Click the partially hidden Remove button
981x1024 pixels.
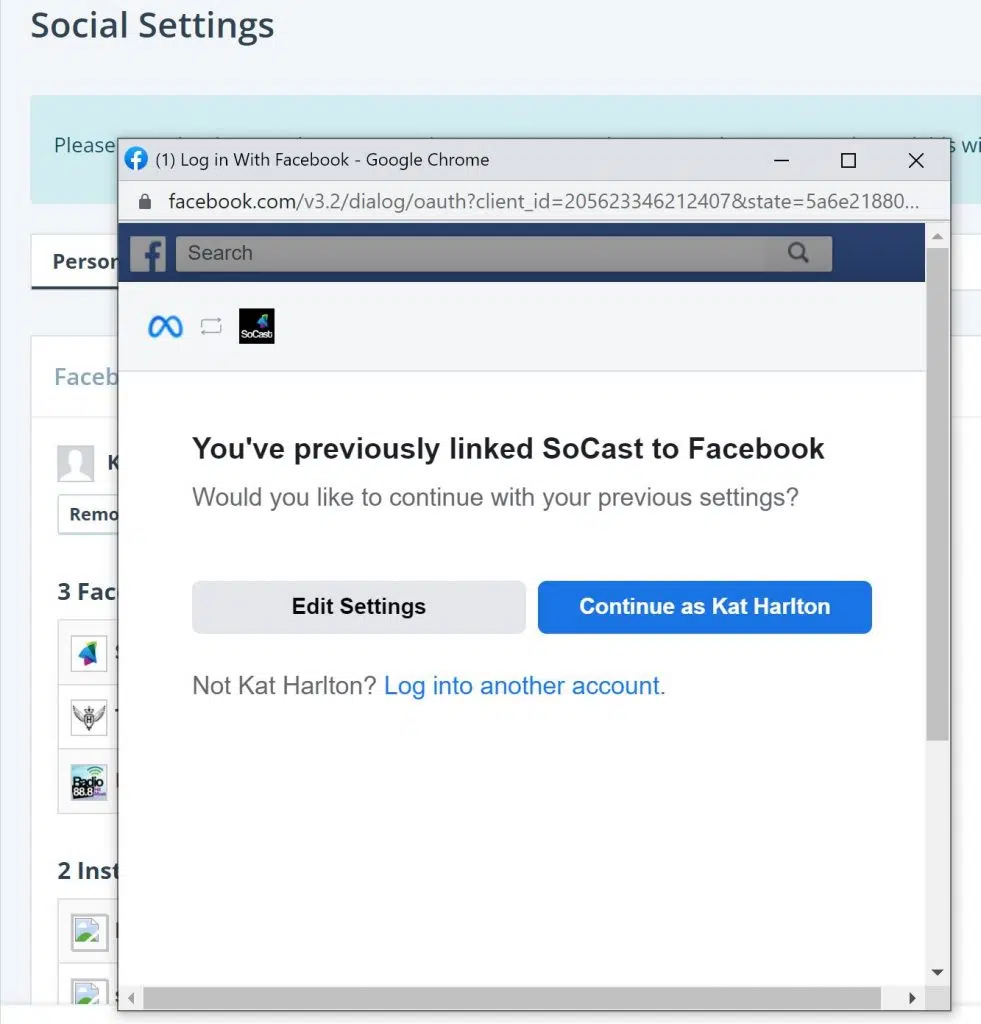pyautogui.click(x=88, y=515)
